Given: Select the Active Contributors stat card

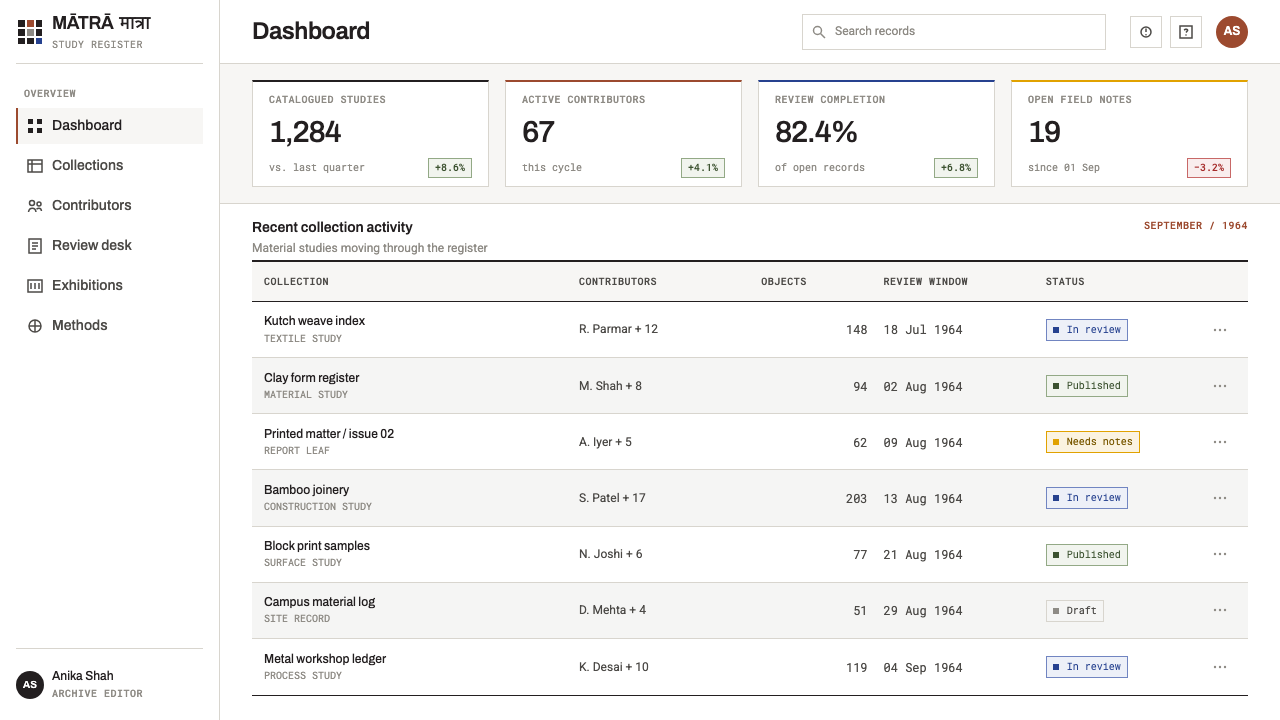Looking at the screenshot, I should pos(623,133).
